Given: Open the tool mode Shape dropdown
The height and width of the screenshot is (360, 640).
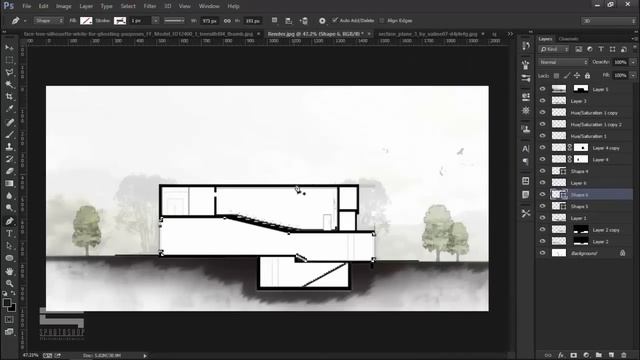Looking at the screenshot, I should (x=49, y=20).
